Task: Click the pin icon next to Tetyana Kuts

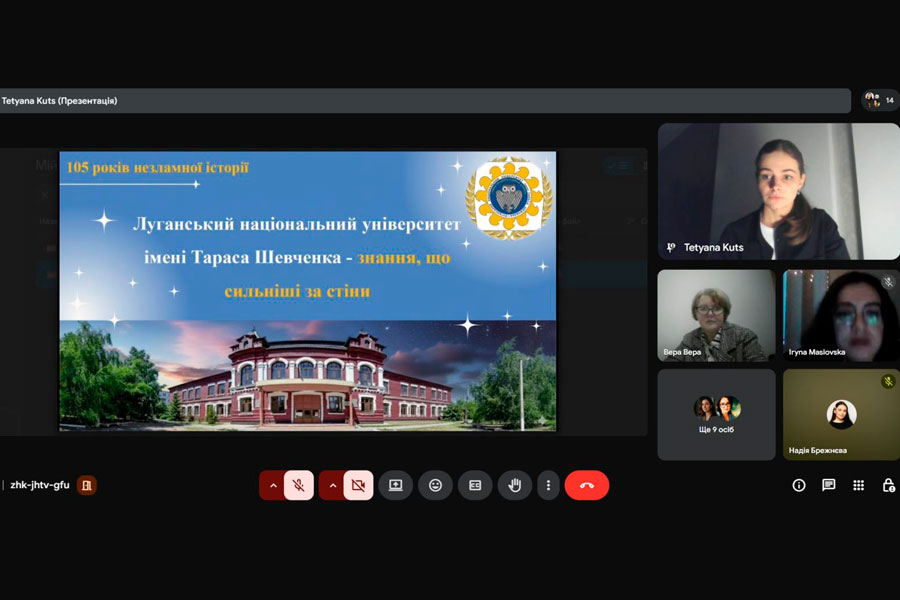Action: [670, 247]
